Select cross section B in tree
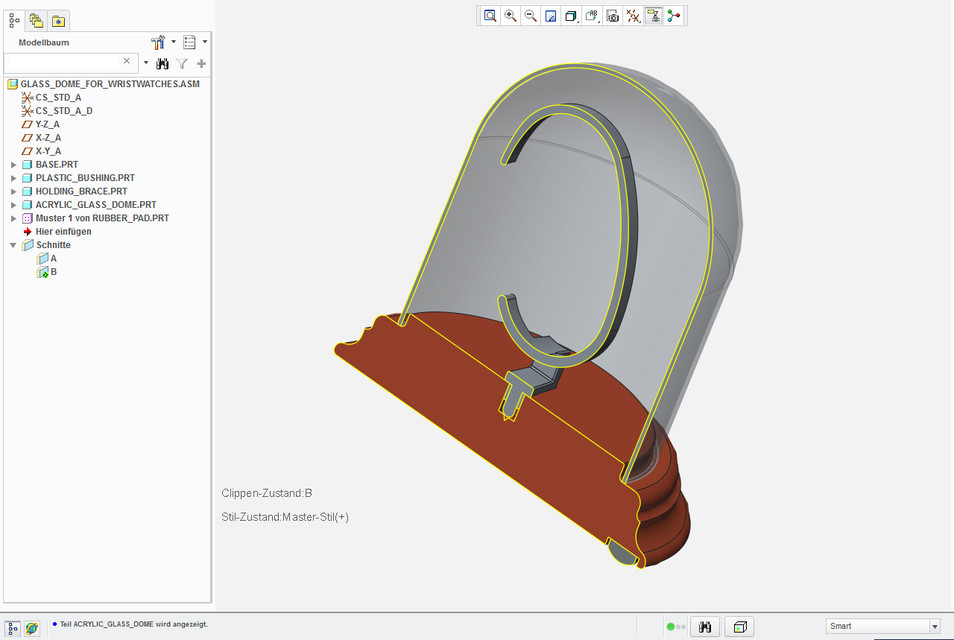The image size is (954, 640). click(53, 272)
